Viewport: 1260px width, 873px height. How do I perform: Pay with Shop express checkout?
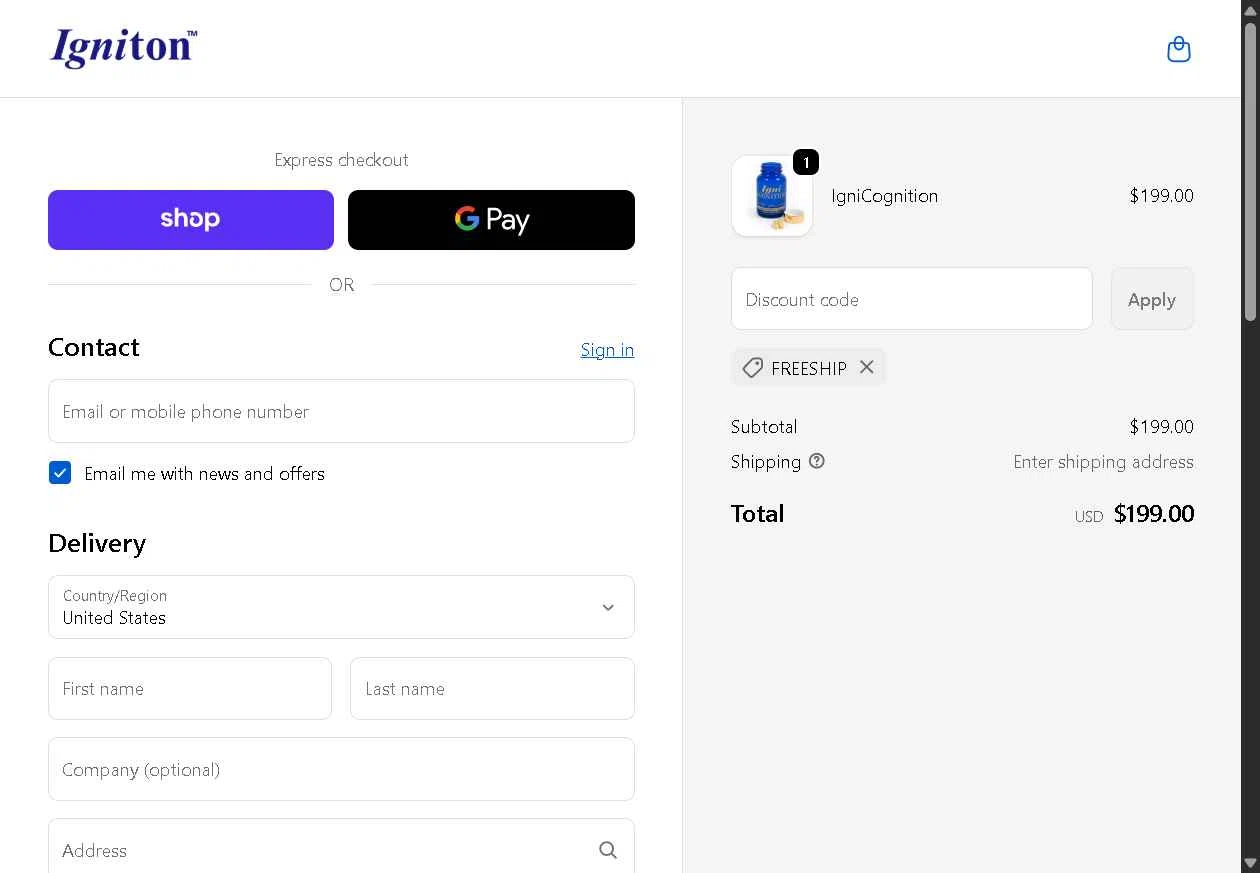191,220
